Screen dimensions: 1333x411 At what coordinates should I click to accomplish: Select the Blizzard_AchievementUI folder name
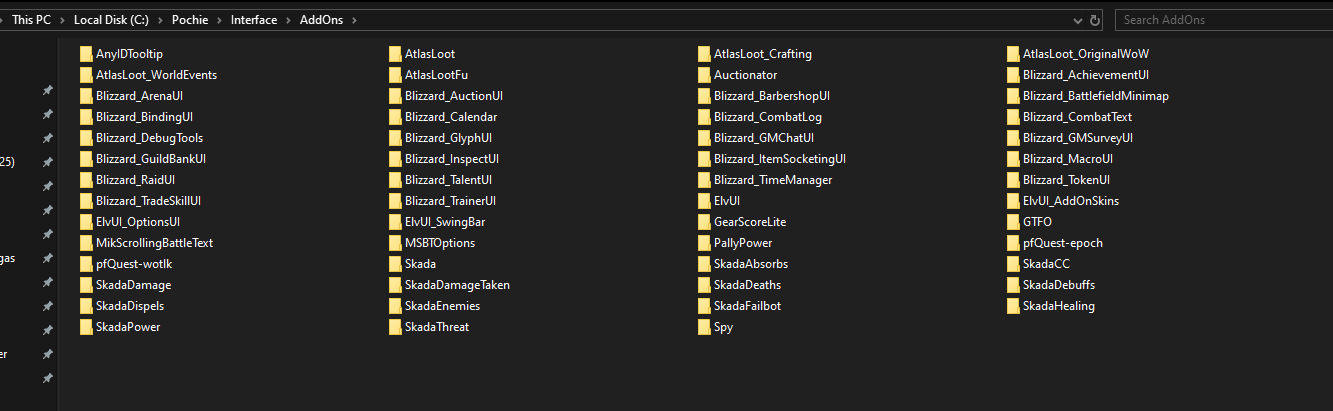pyautogui.click(x=1086, y=75)
